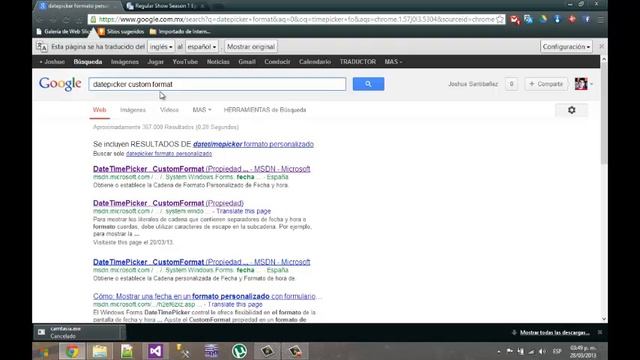Expand the MAS dropdown under search box
The width and height of the screenshot is (640, 360).
(202, 110)
